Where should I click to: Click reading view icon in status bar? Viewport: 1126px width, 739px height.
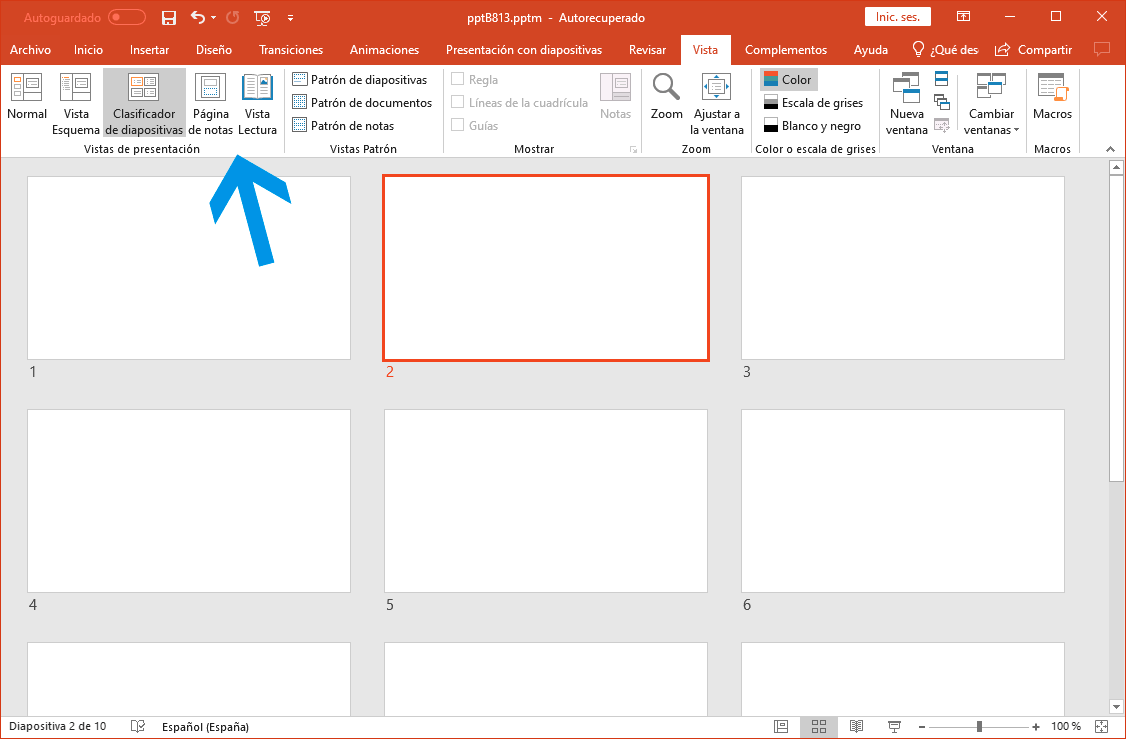pyautogui.click(x=856, y=727)
